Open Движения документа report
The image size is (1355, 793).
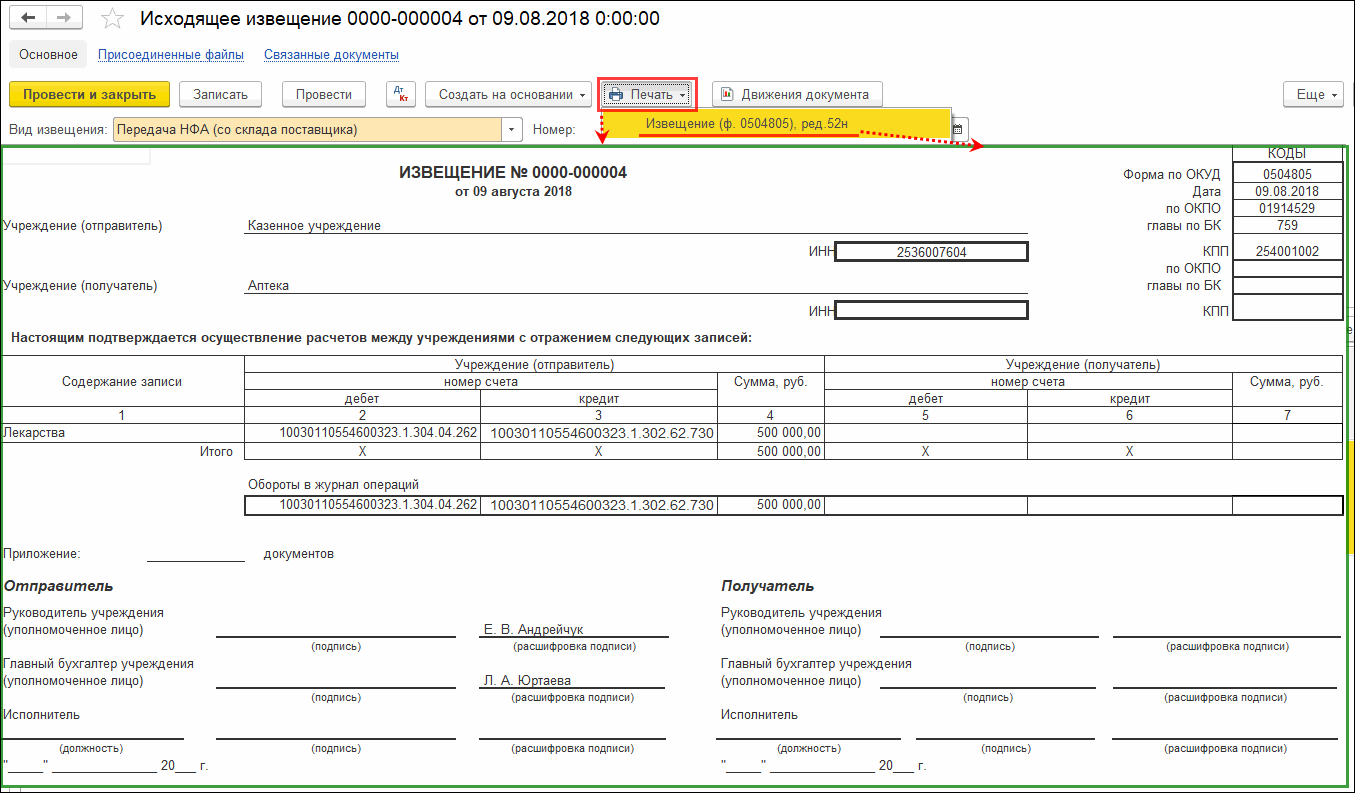(797, 94)
